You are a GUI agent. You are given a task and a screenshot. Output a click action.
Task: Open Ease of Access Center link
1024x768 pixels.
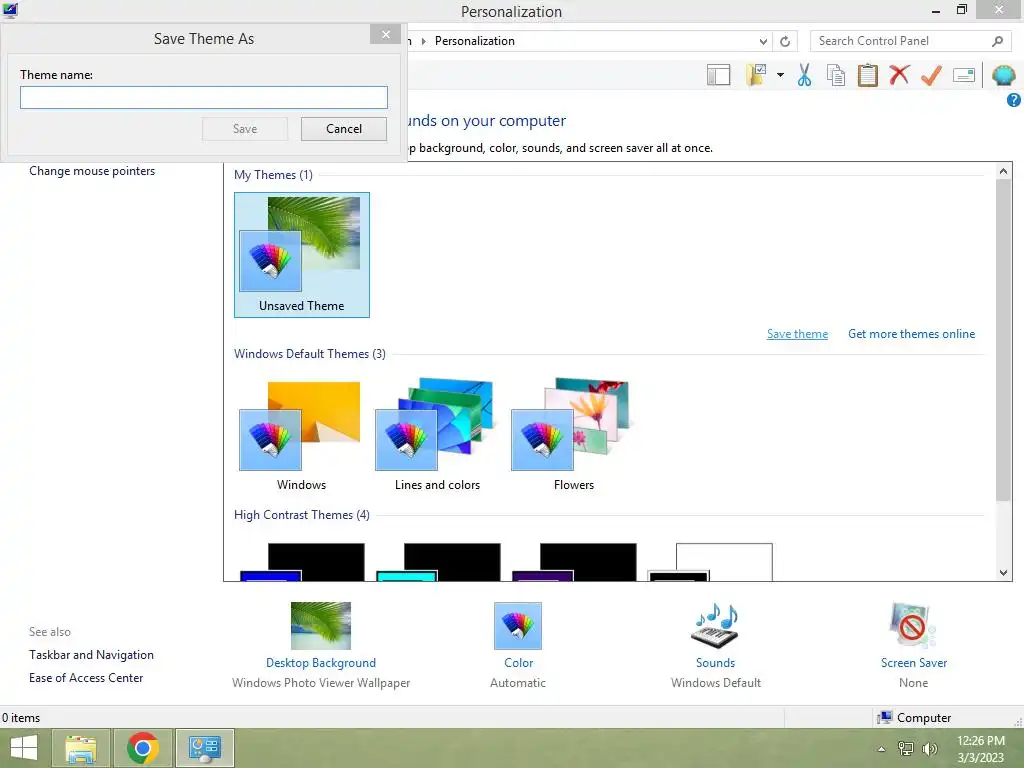86,678
